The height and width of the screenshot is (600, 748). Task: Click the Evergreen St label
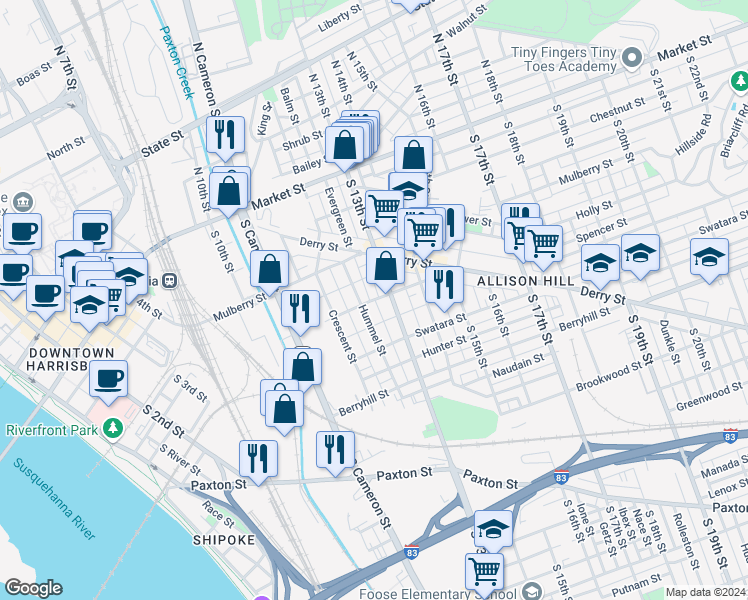338,217
